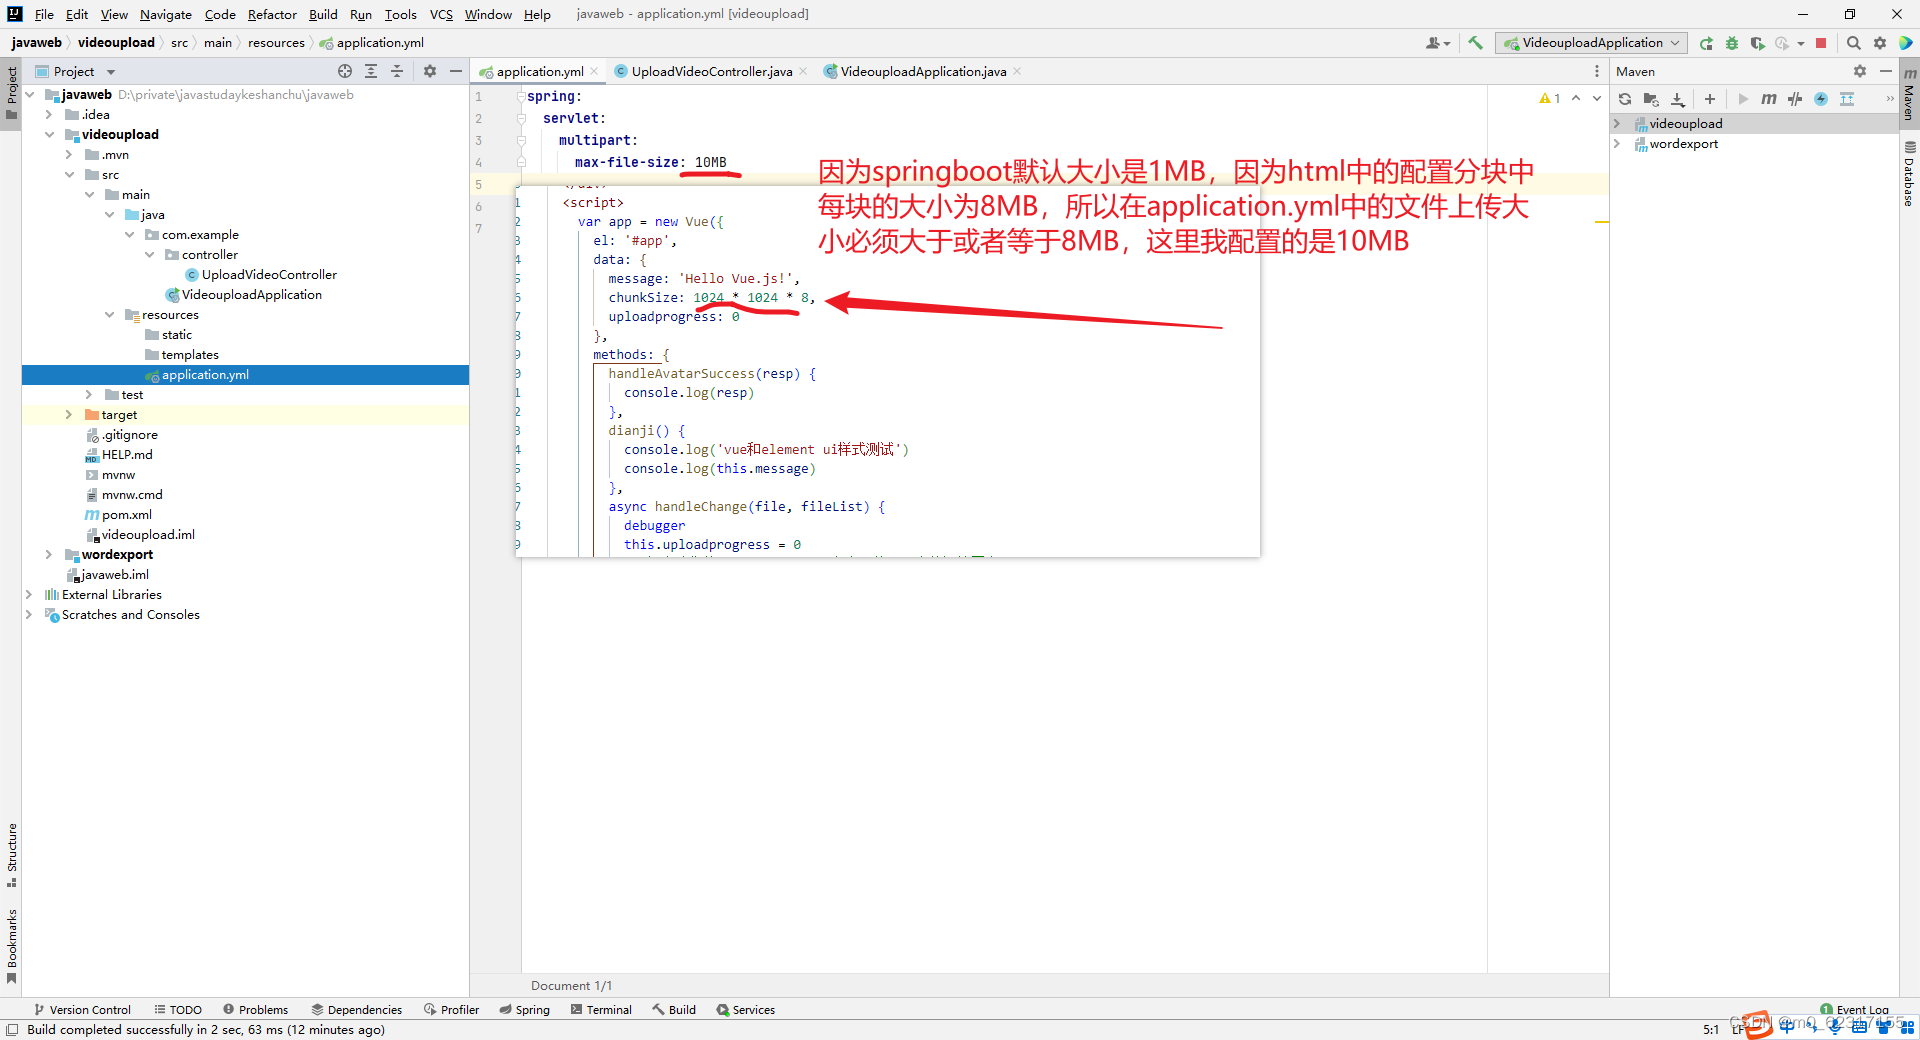Reload all Maven projects
Screen dimensions: 1920x1040
(x=1625, y=99)
